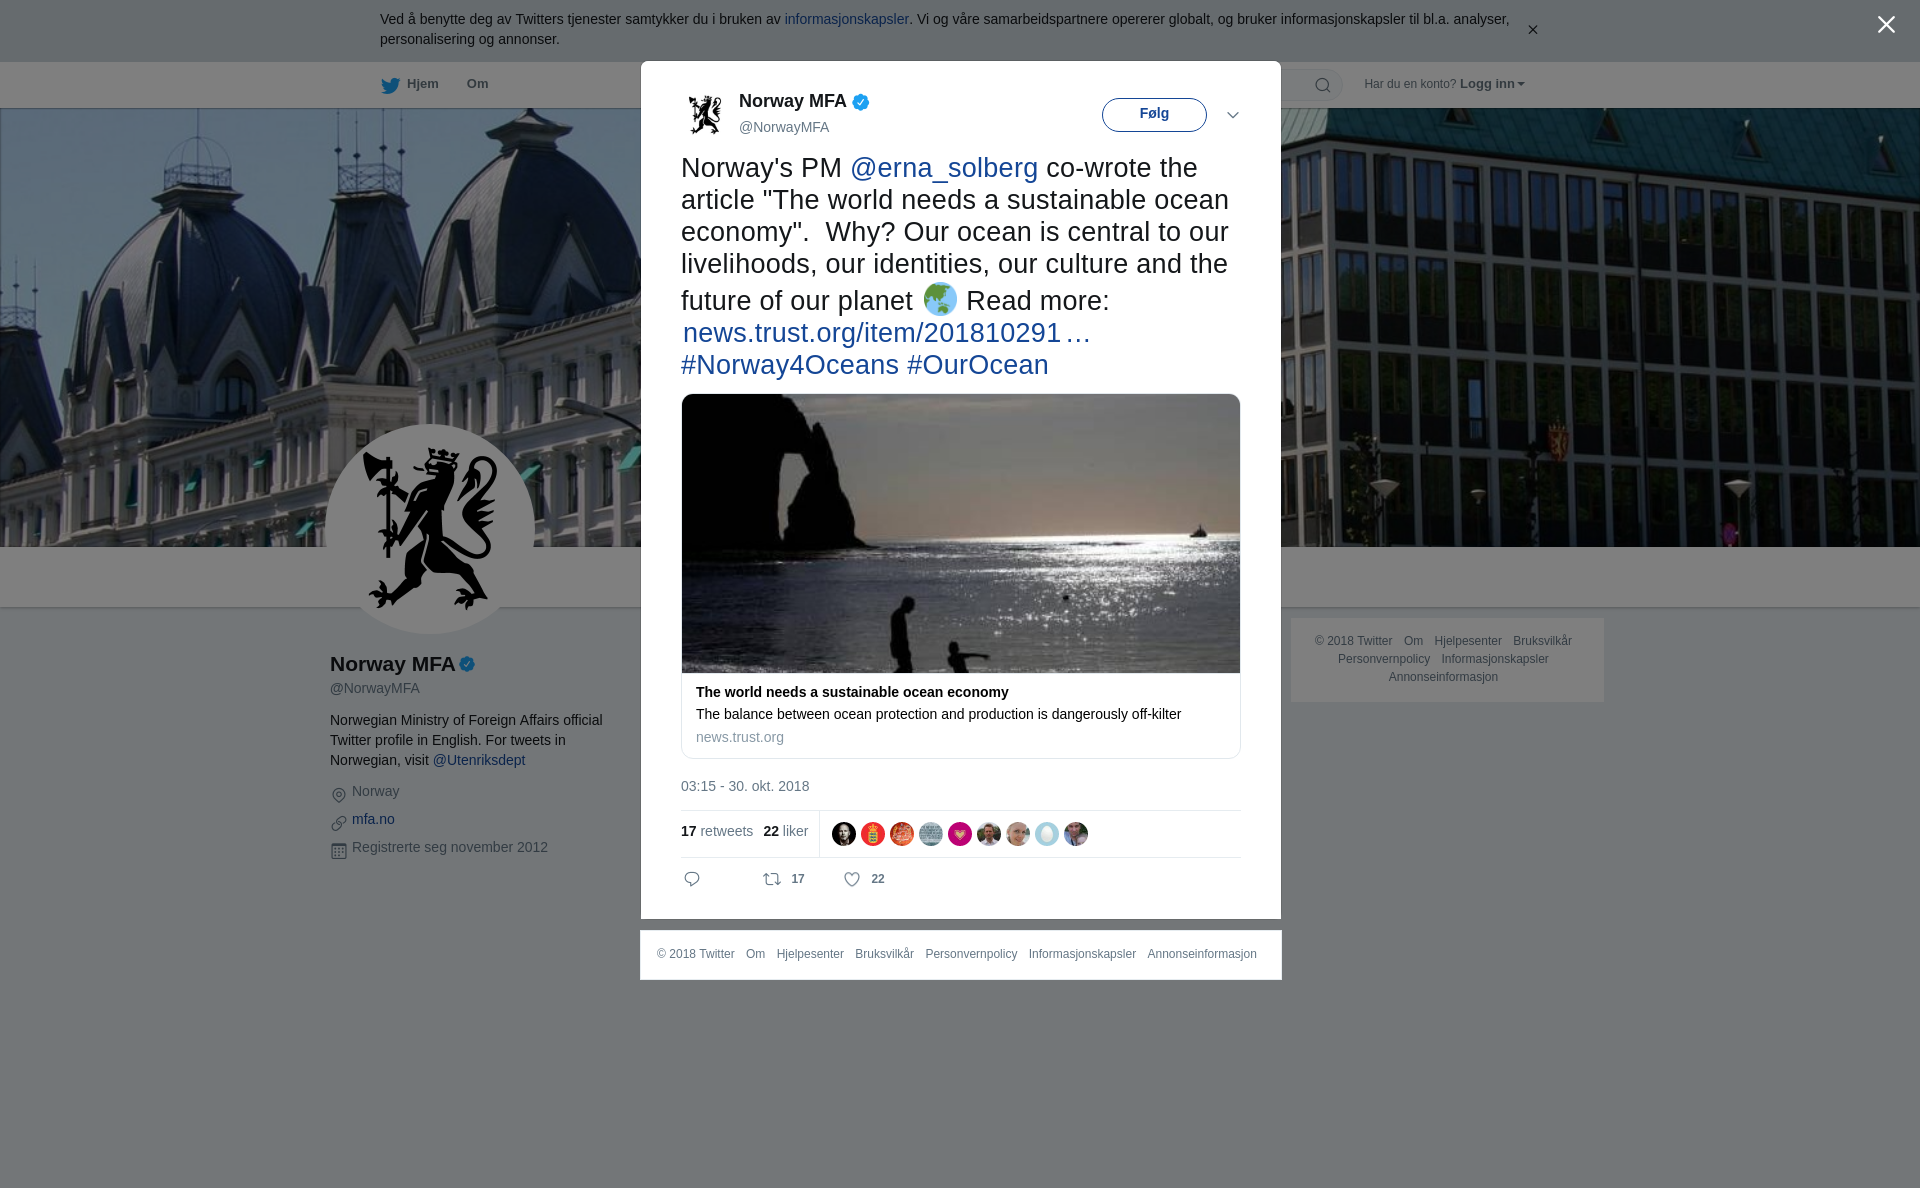This screenshot has height=1188, width=1920.
Task: Open the news.trust.org article link in the tweet
Action: (x=886, y=333)
